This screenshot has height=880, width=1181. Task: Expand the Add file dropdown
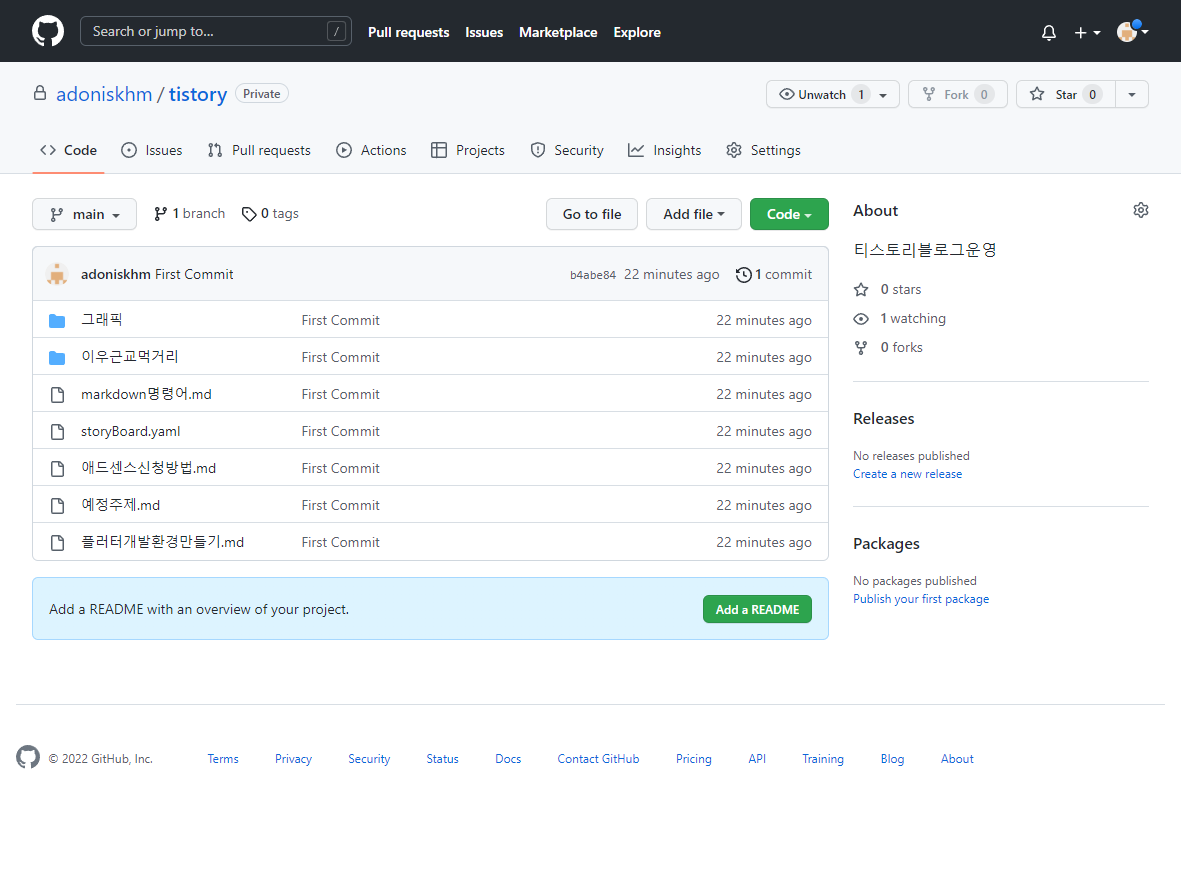(x=694, y=214)
